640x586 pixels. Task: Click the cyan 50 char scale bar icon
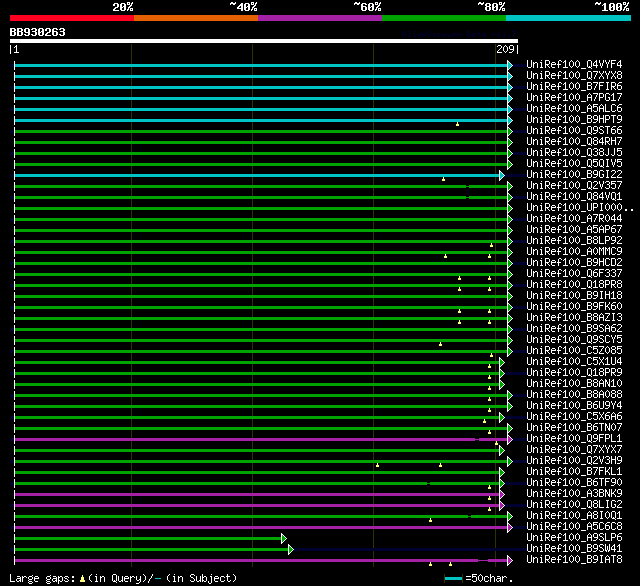tap(454, 578)
